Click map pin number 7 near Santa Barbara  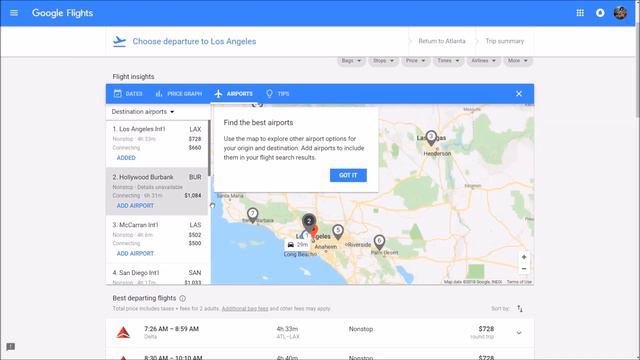pos(252,215)
